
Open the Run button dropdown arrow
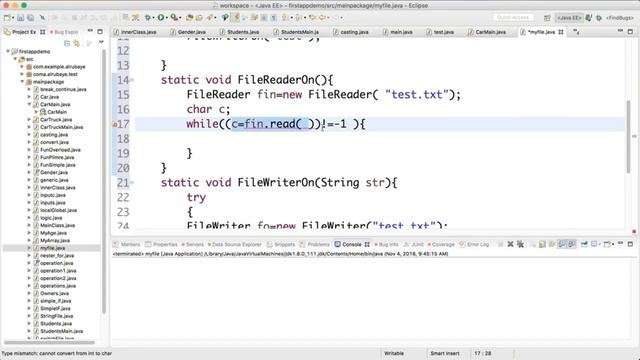tap(167, 18)
